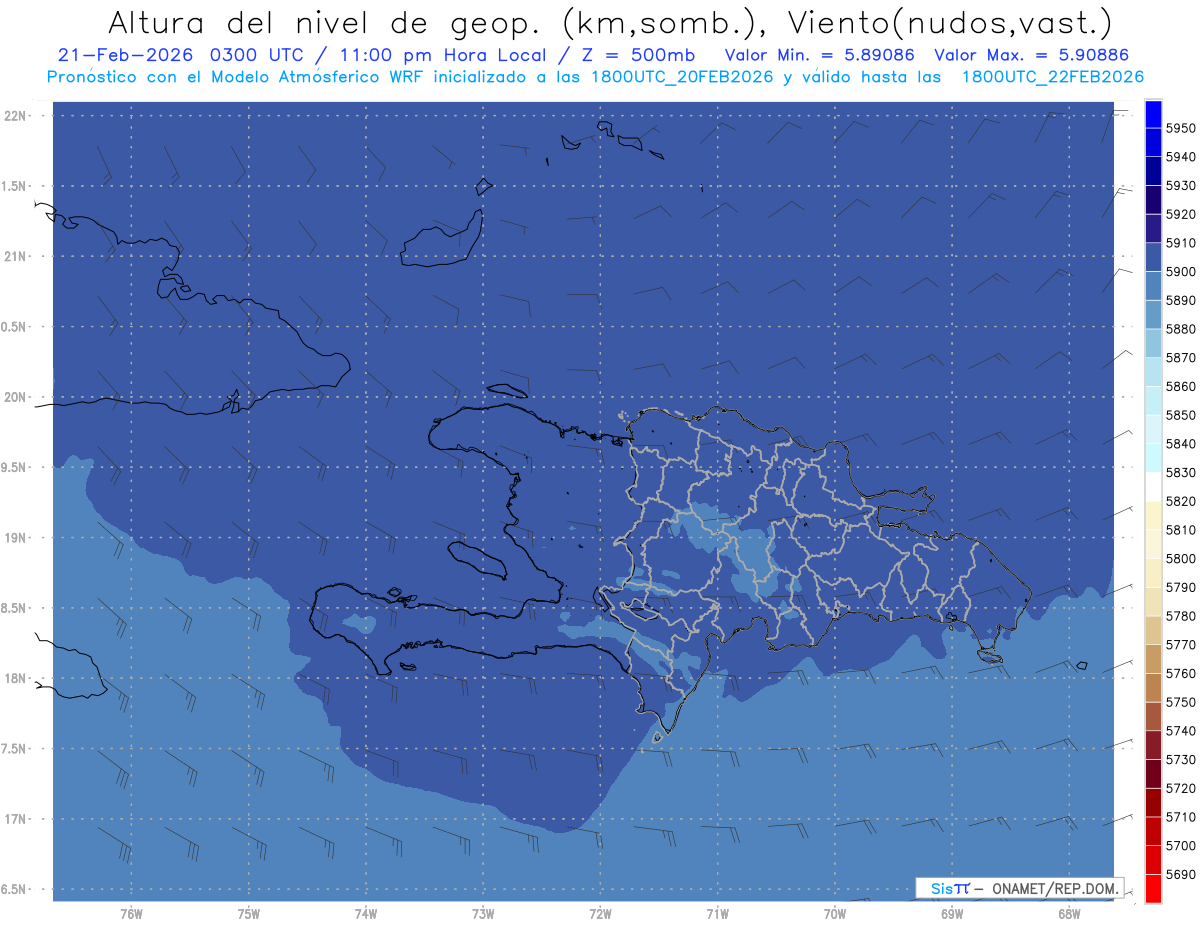Click the 20N latitude axis label
The height and width of the screenshot is (927, 1200).
coord(17,397)
